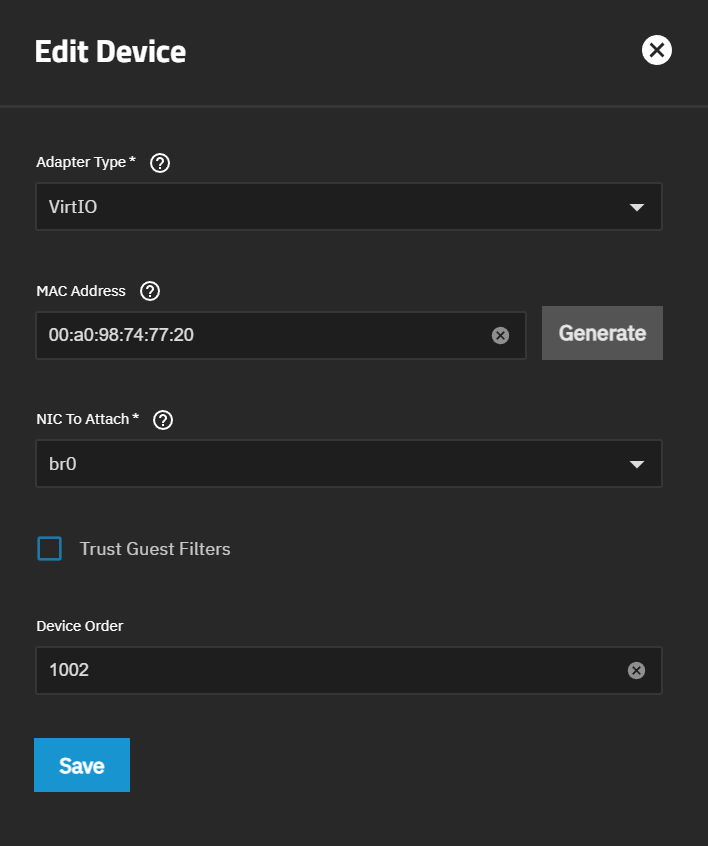This screenshot has height=846, width=708.
Task: Clear the Device Order value
Action: pos(636,670)
